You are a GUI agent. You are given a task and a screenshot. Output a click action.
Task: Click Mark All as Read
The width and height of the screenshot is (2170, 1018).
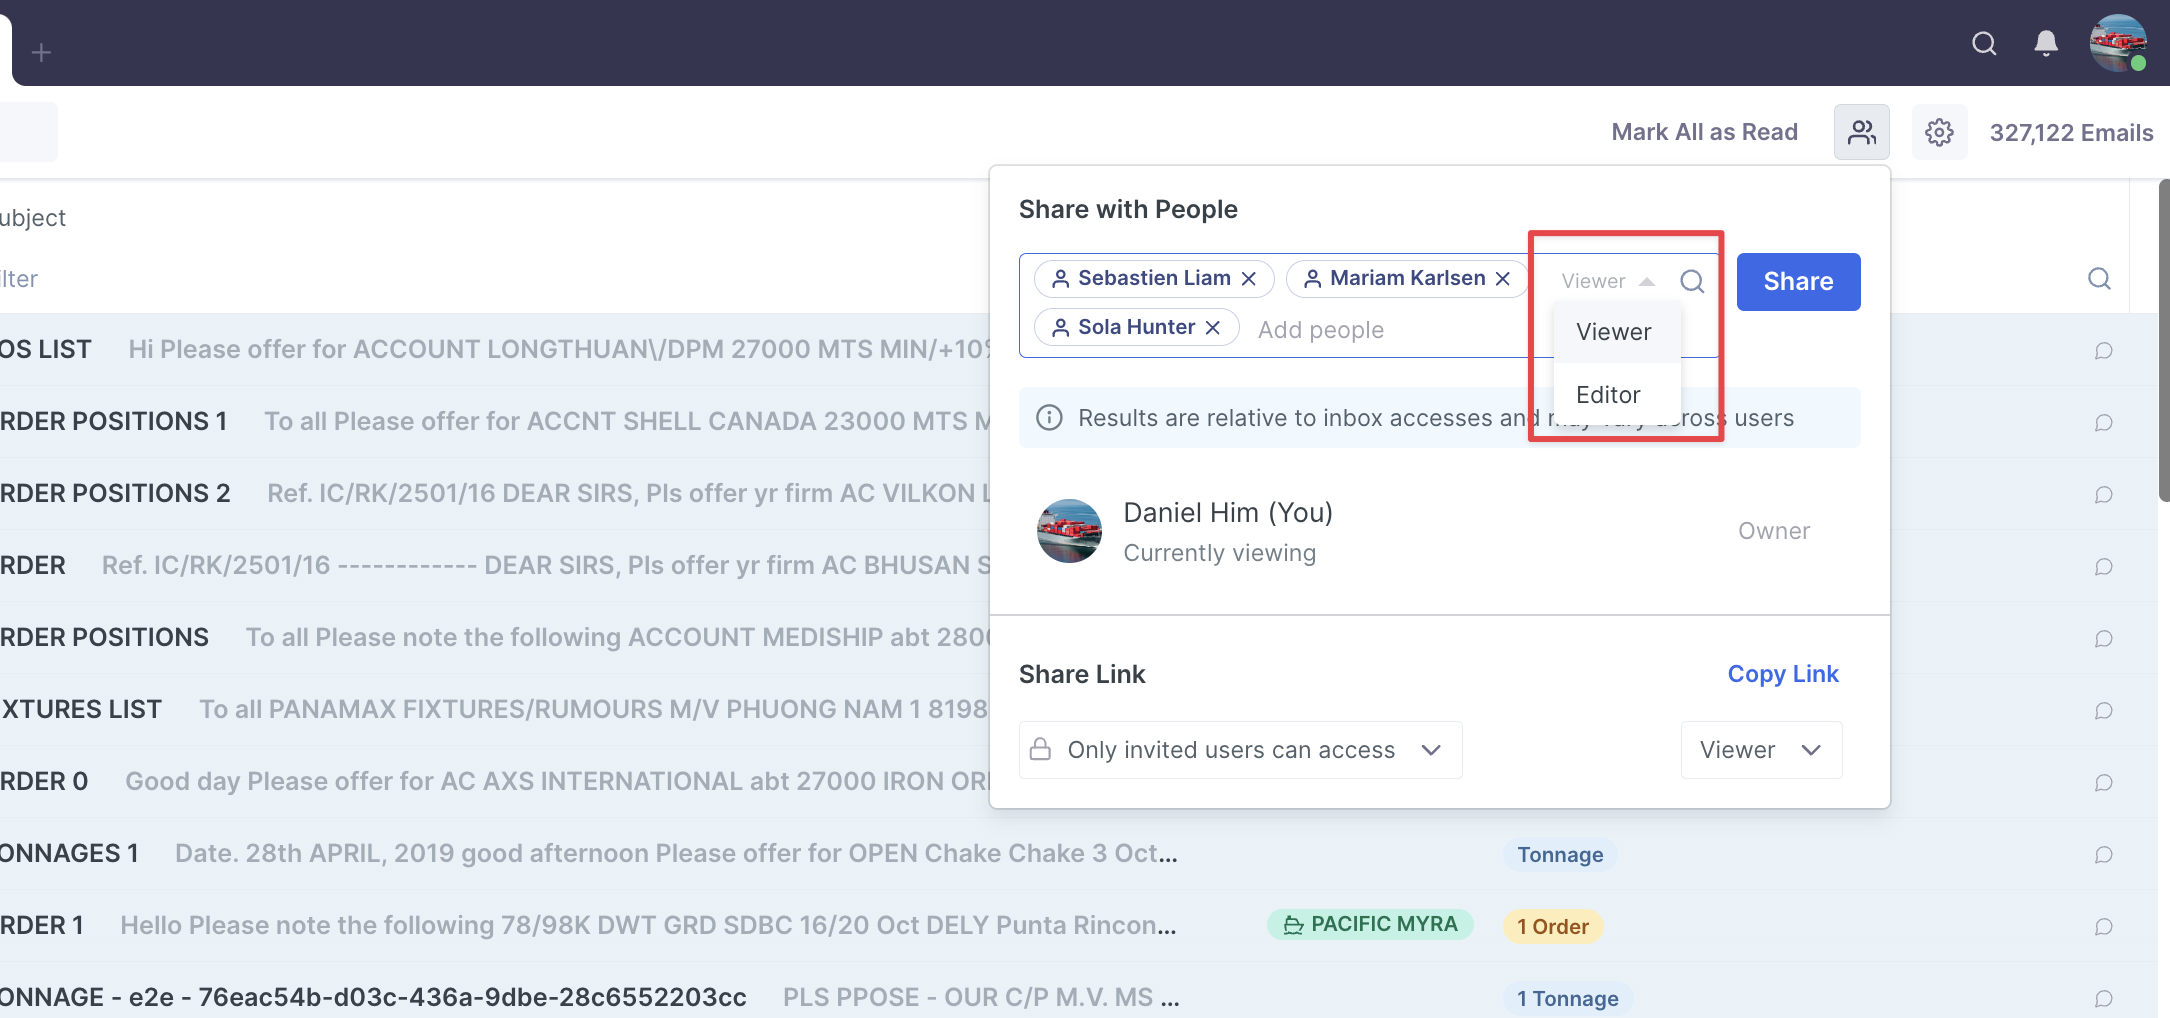tap(1704, 132)
